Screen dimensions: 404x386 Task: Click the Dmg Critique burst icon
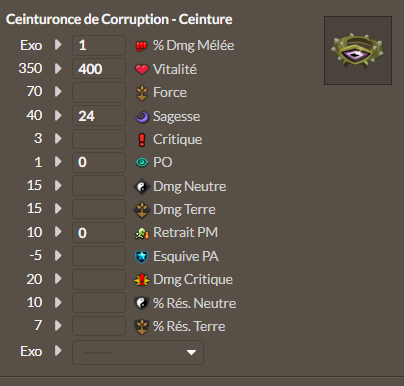[142, 280]
